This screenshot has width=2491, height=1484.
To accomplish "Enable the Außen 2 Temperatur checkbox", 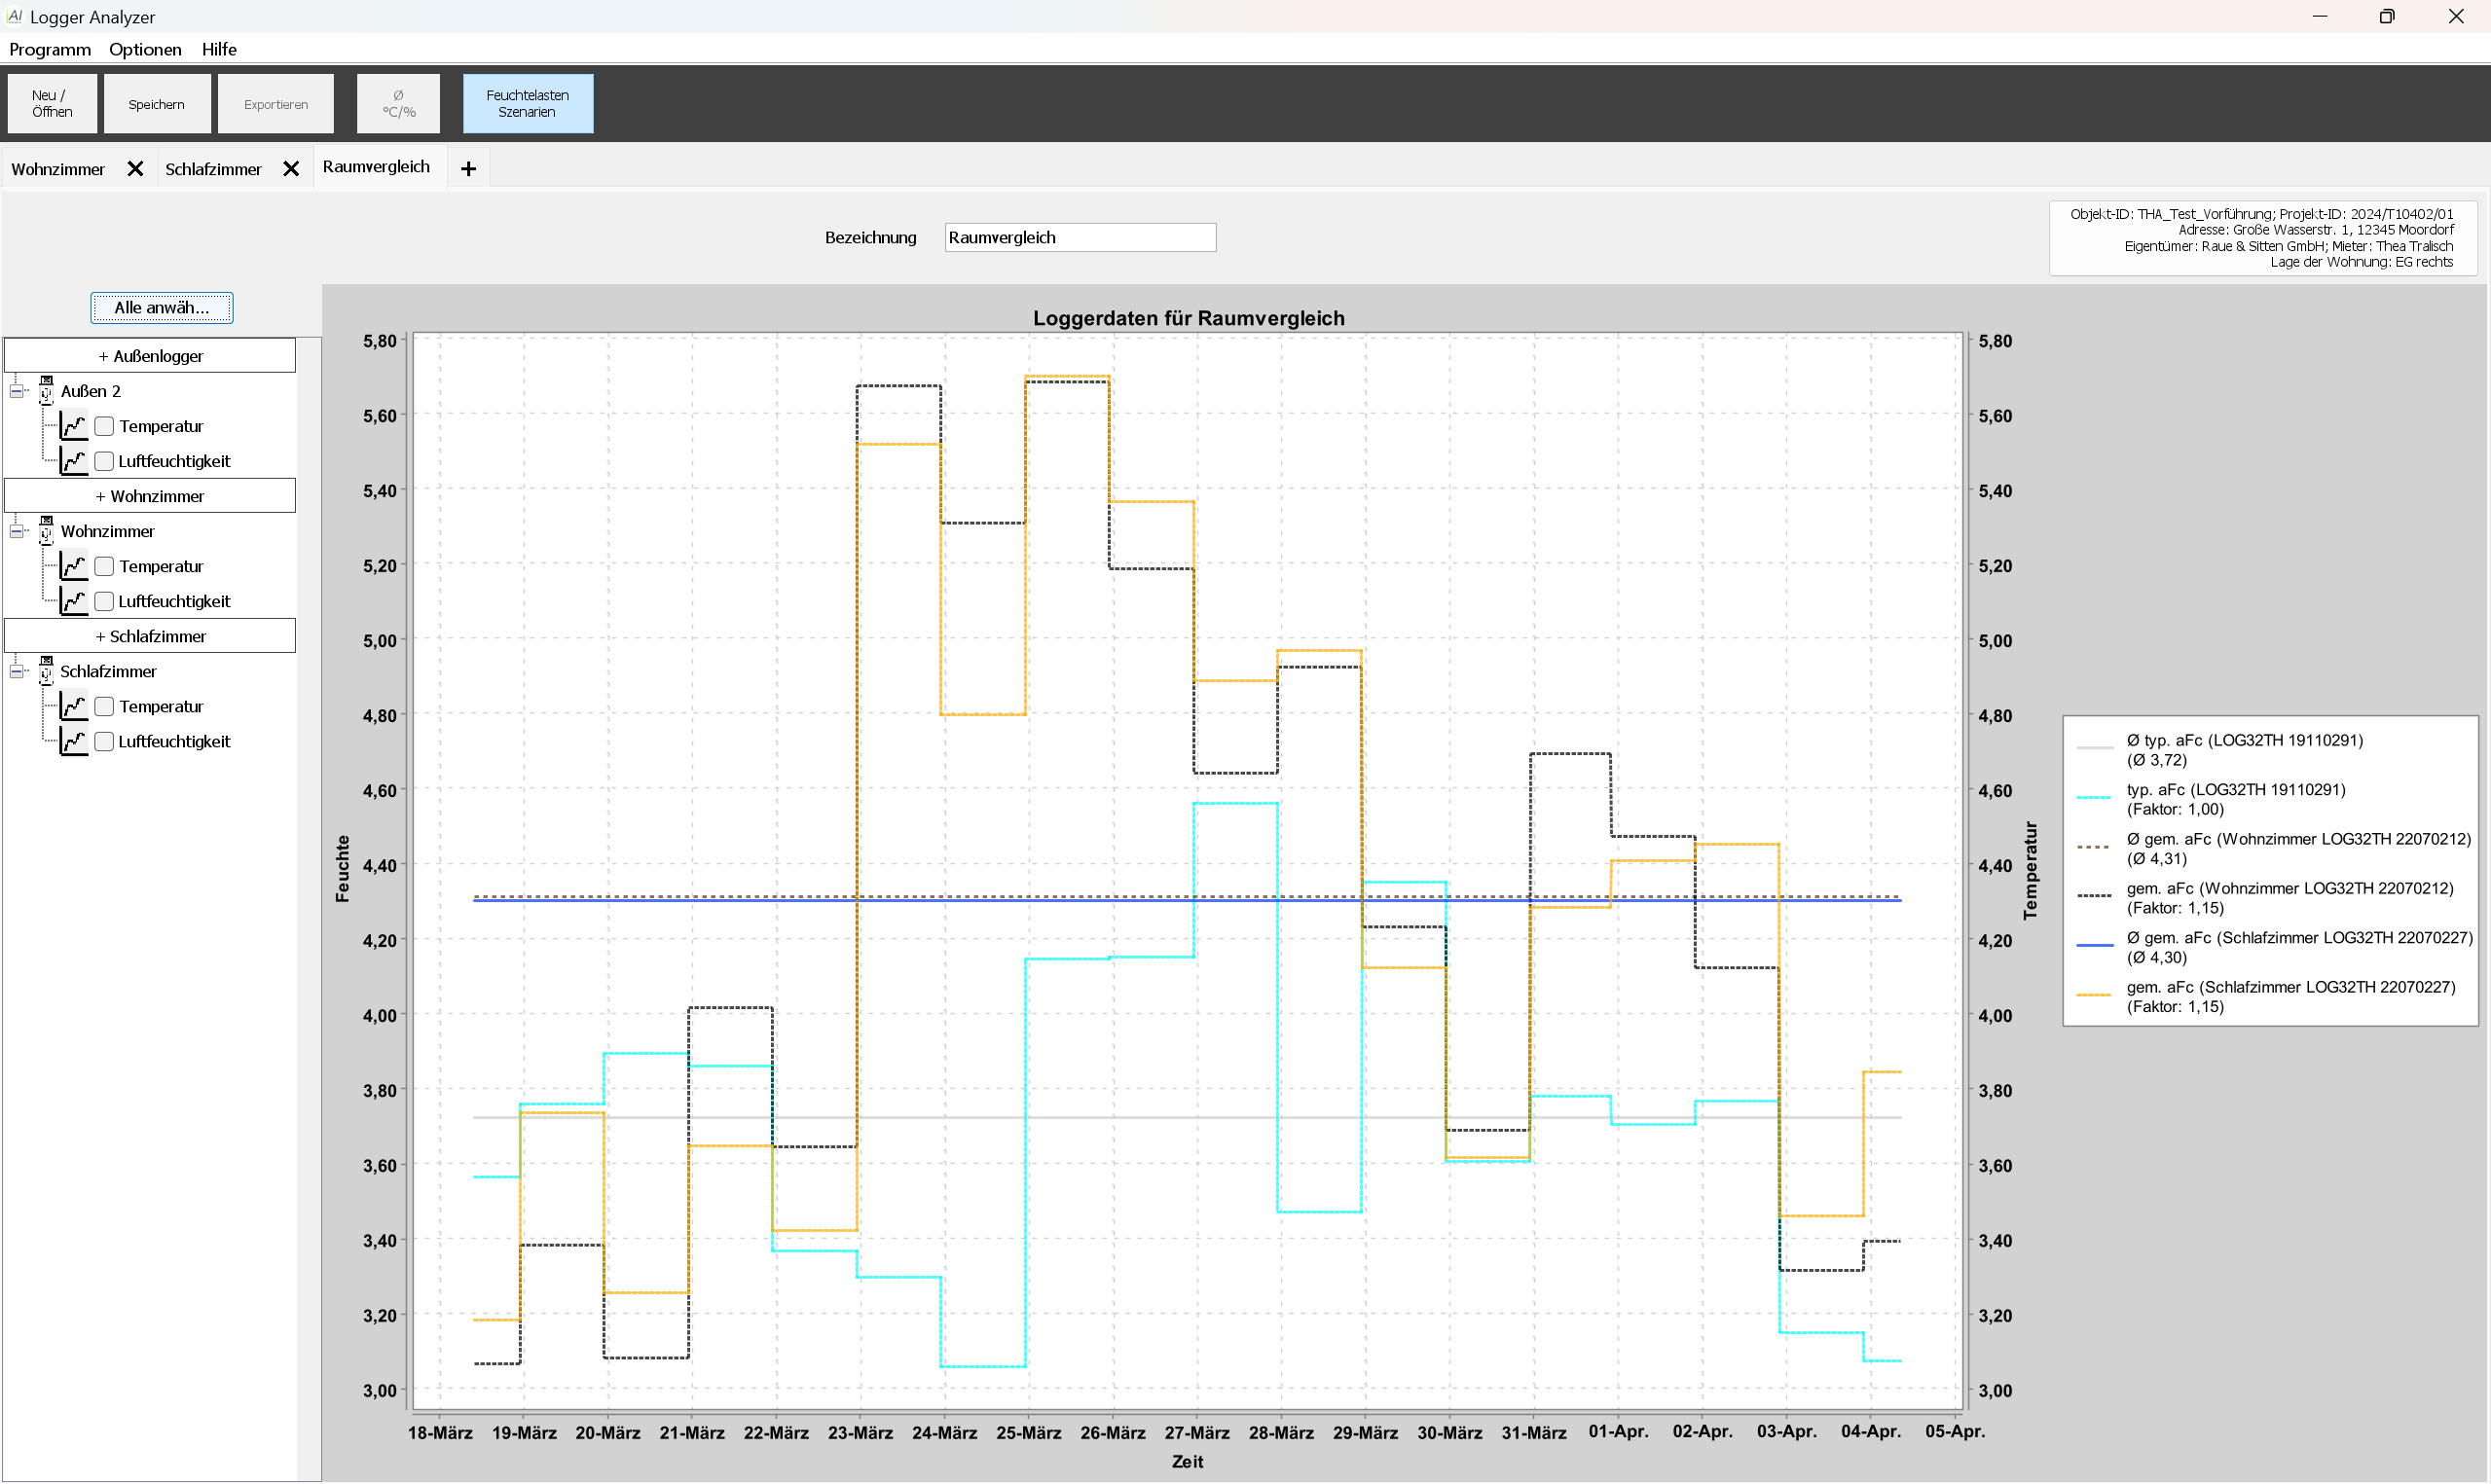I will coord(104,426).
